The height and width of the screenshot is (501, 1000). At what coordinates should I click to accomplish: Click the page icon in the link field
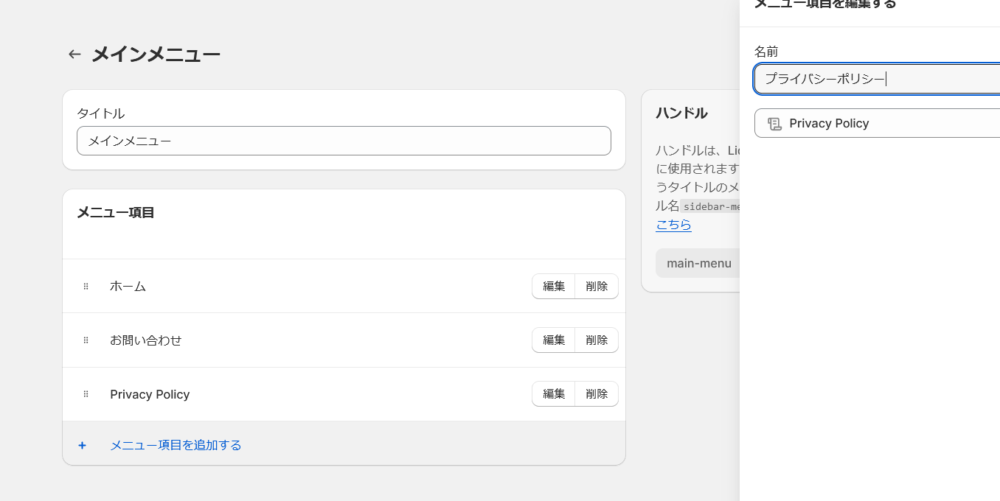(774, 124)
